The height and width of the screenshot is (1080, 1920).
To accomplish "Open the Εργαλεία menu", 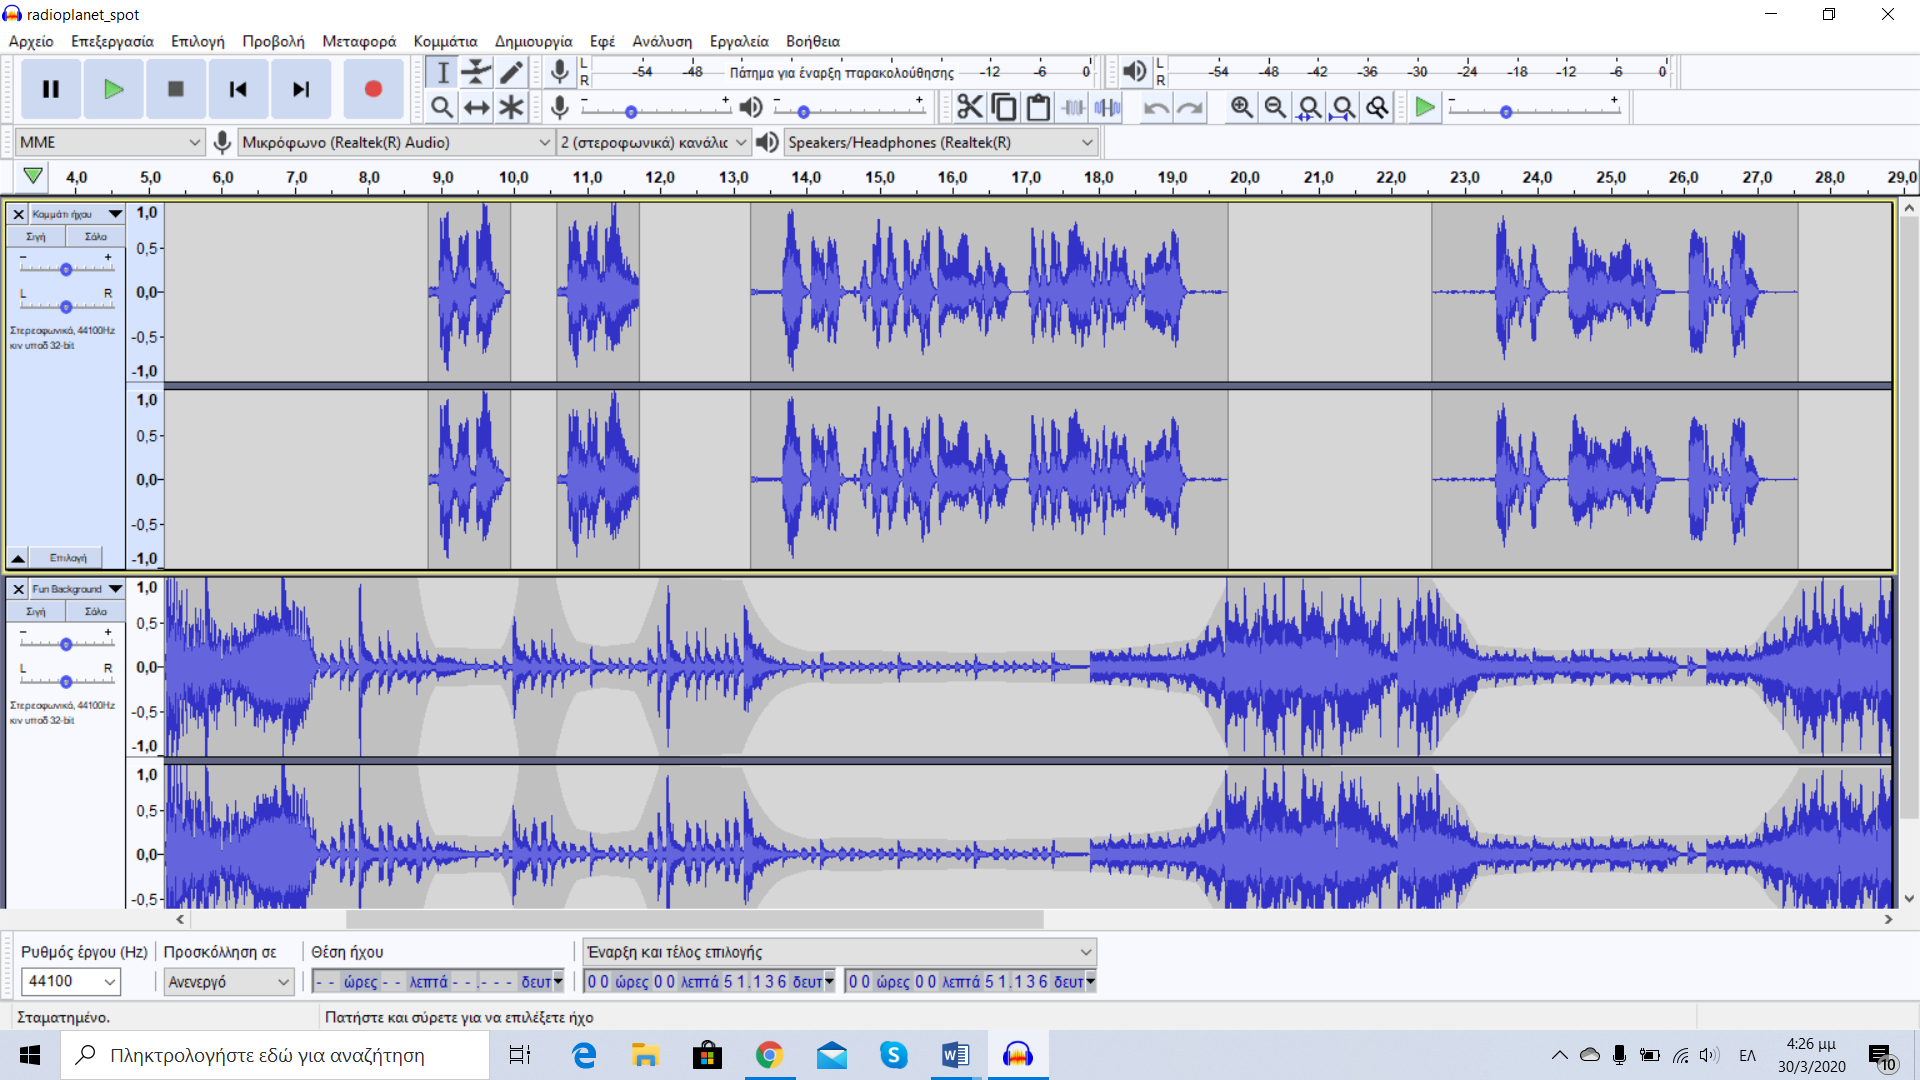I will 739,41.
